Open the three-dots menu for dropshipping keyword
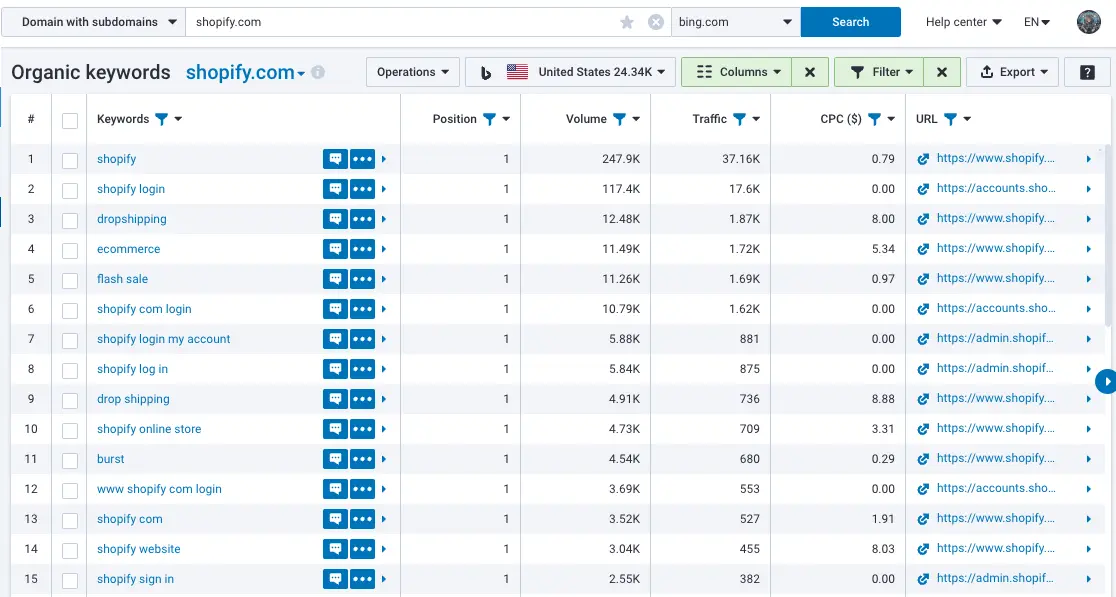1116x597 pixels. pos(362,219)
